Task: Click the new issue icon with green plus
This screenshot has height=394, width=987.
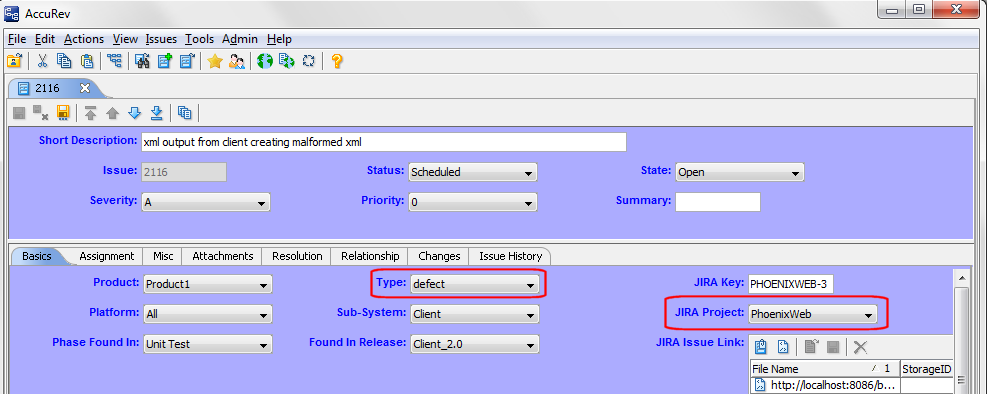Action: 165,61
